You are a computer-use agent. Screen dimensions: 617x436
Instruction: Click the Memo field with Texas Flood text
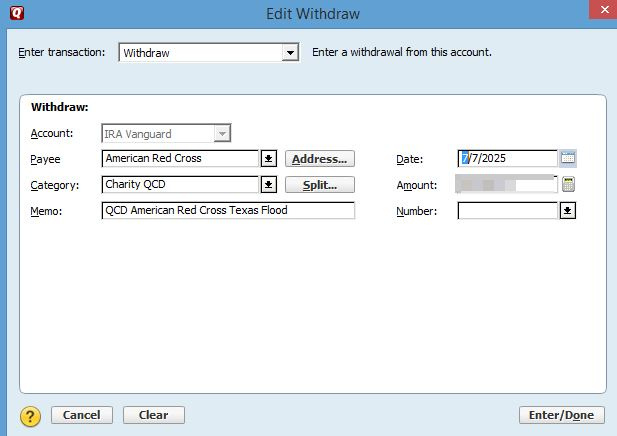228,211
